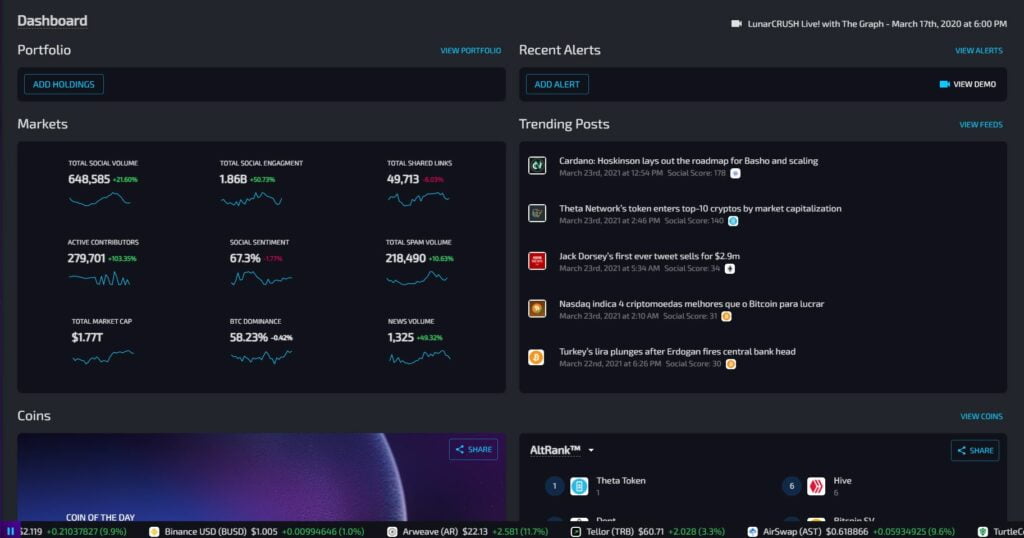The height and width of the screenshot is (538, 1024).
Task: Open the LunarCRUSH Live with The Graph announcement
Action: 876,24
